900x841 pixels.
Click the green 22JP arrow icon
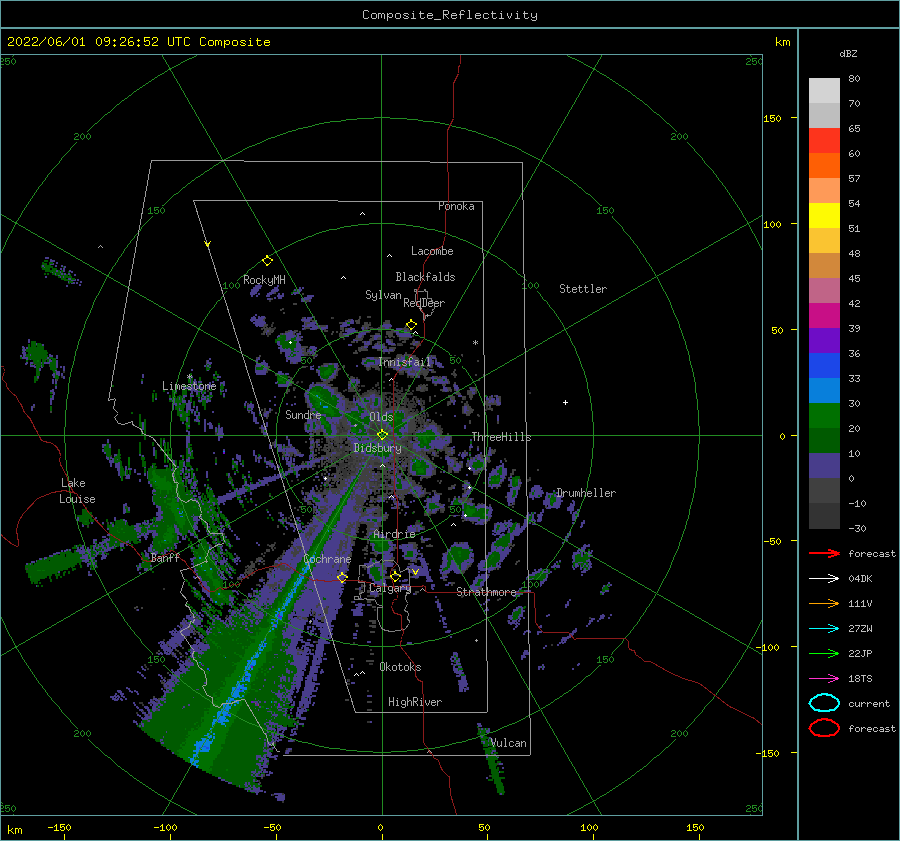click(x=824, y=653)
